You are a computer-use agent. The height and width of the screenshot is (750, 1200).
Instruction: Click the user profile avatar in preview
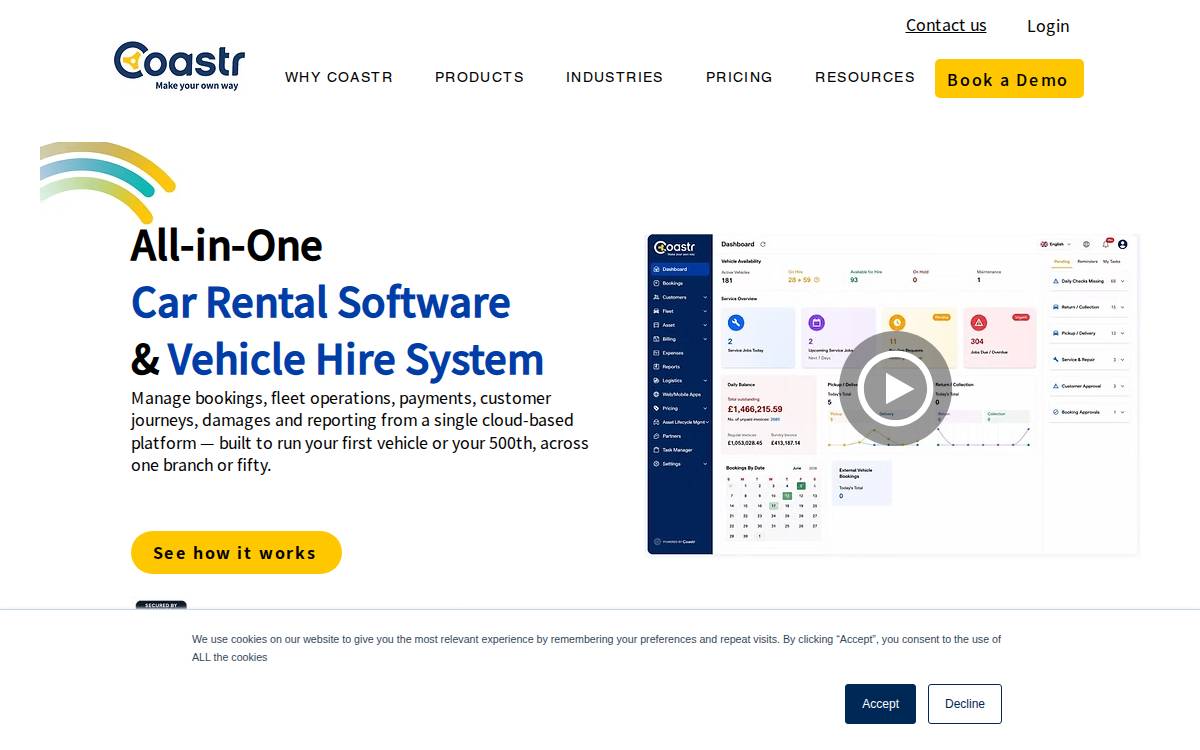[1123, 244]
